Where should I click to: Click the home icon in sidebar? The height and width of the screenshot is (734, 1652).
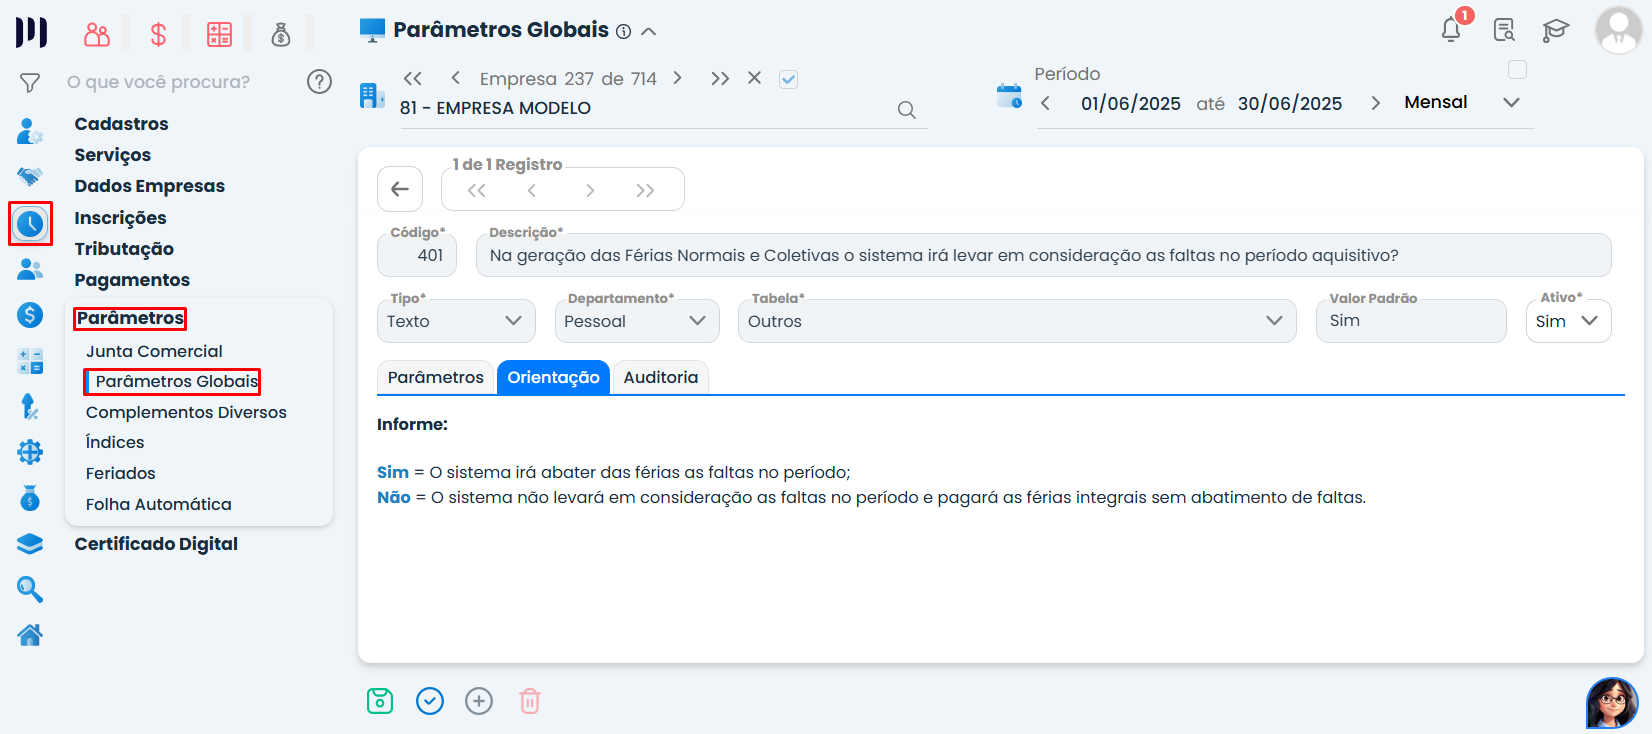click(x=30, y=634)
